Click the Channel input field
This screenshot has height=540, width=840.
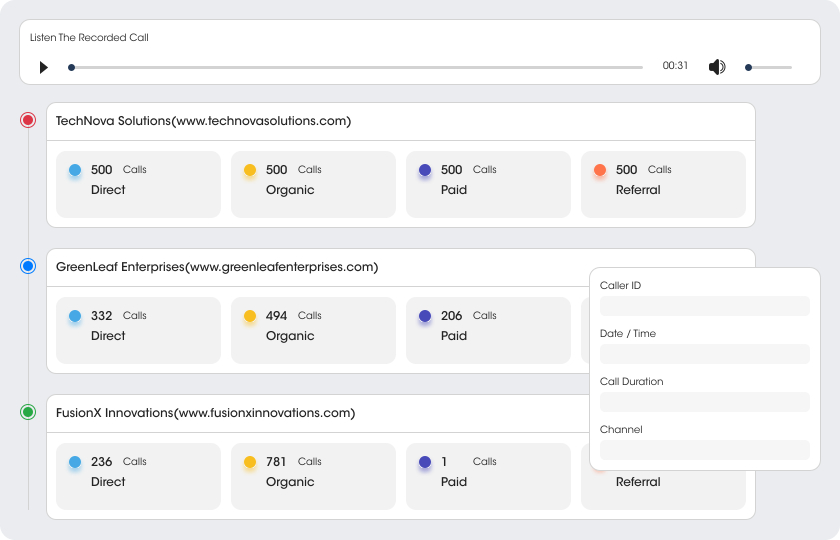coord(704,450)
